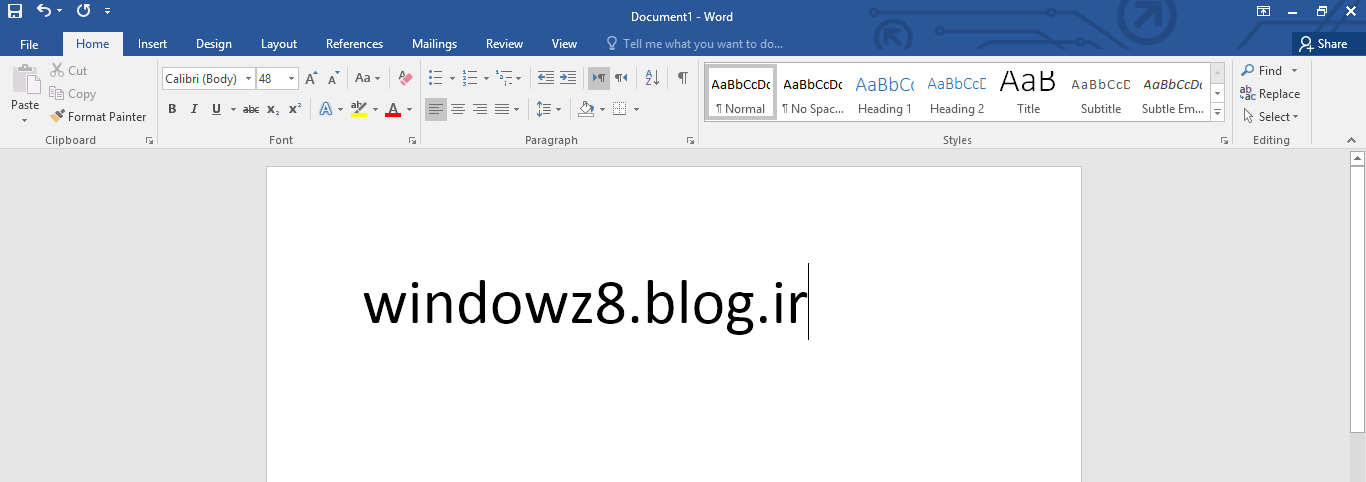Switch to the References tab
This screenshot has width=1366, height=482.
tap(355, 44)
